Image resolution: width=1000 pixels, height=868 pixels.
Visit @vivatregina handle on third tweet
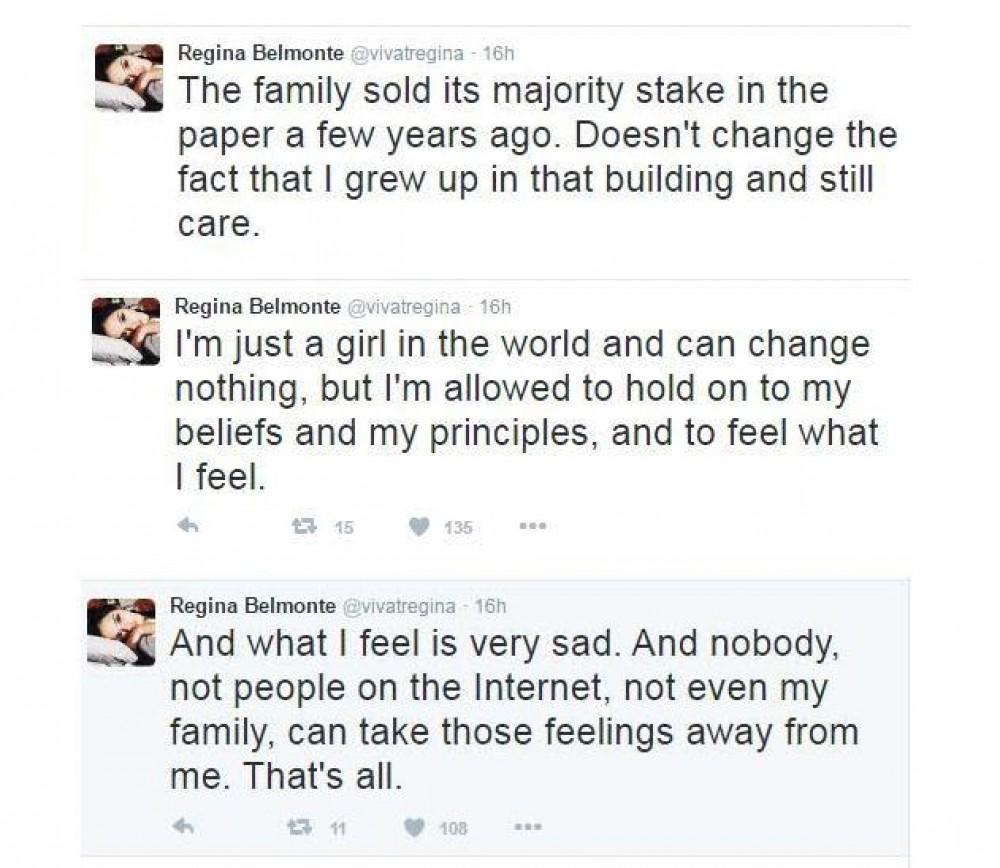[399, 606]
